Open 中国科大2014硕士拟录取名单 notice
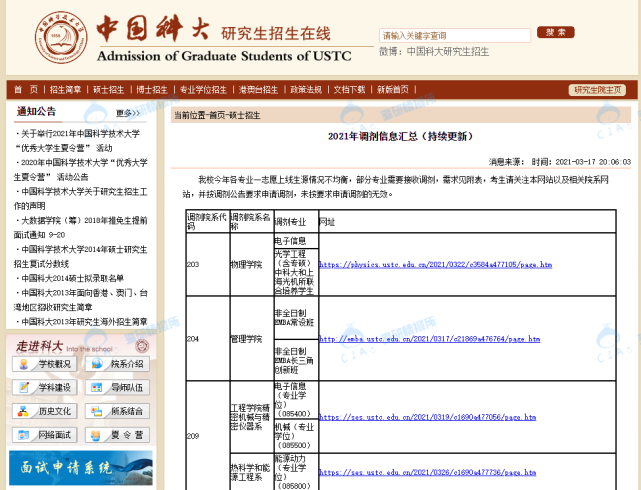Screen dimensions: 641x490 70,278
